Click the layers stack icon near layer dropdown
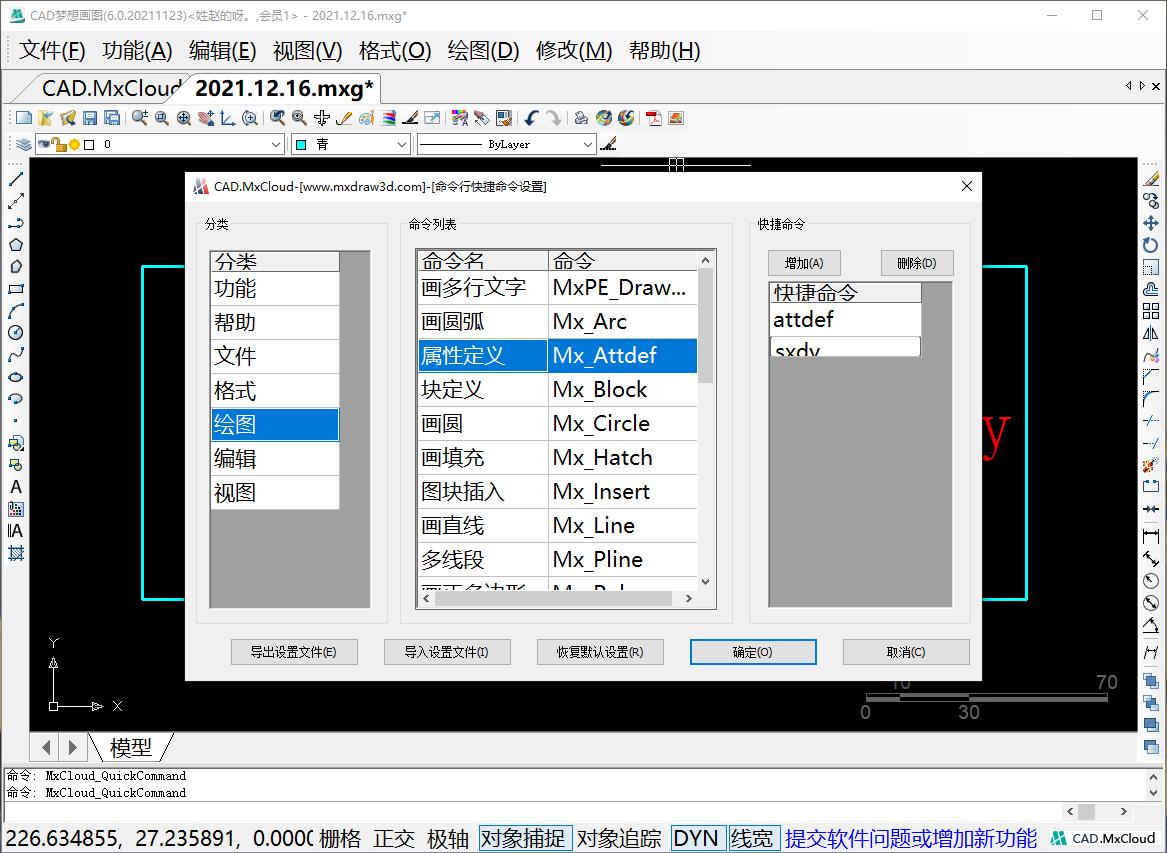 [x=22, y=143]
